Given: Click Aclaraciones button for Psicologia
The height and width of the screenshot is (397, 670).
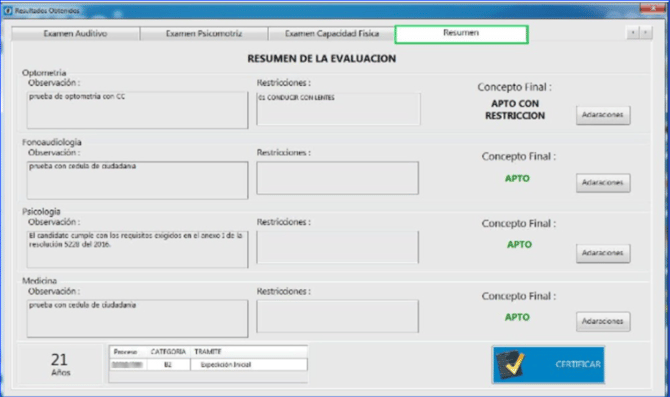Looking at the screenshot, I should pyautogui.click(x=603, y=253).
